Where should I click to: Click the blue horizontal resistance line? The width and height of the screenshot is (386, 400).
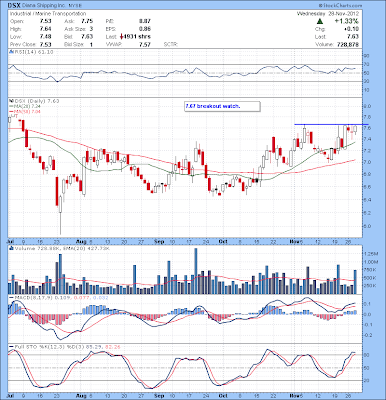tap(331, 124)
